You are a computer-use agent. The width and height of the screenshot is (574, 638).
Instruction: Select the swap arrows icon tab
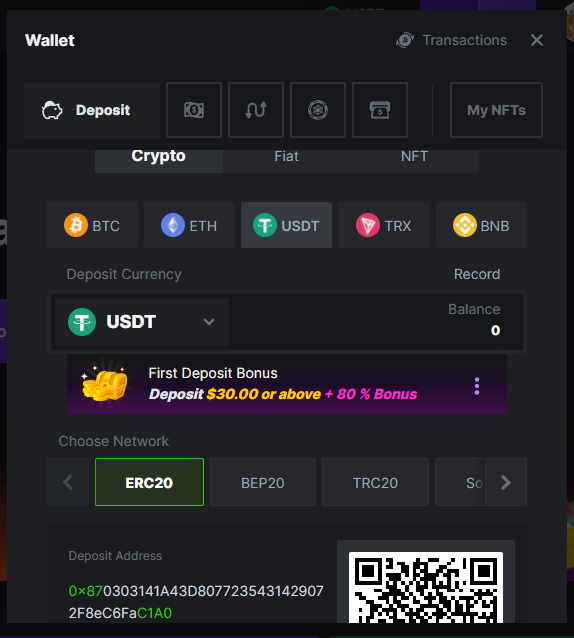[x=256, y=110]
